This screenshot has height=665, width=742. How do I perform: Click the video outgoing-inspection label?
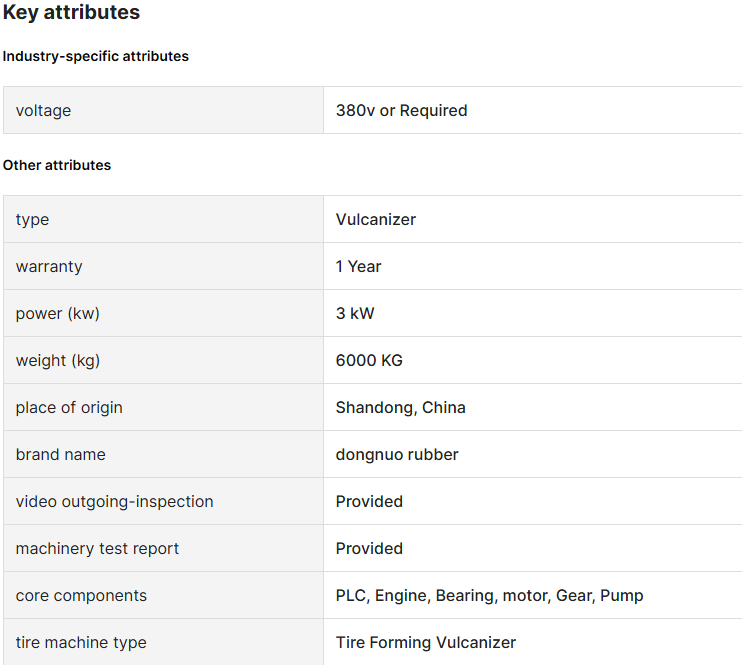tap(115, 502)
